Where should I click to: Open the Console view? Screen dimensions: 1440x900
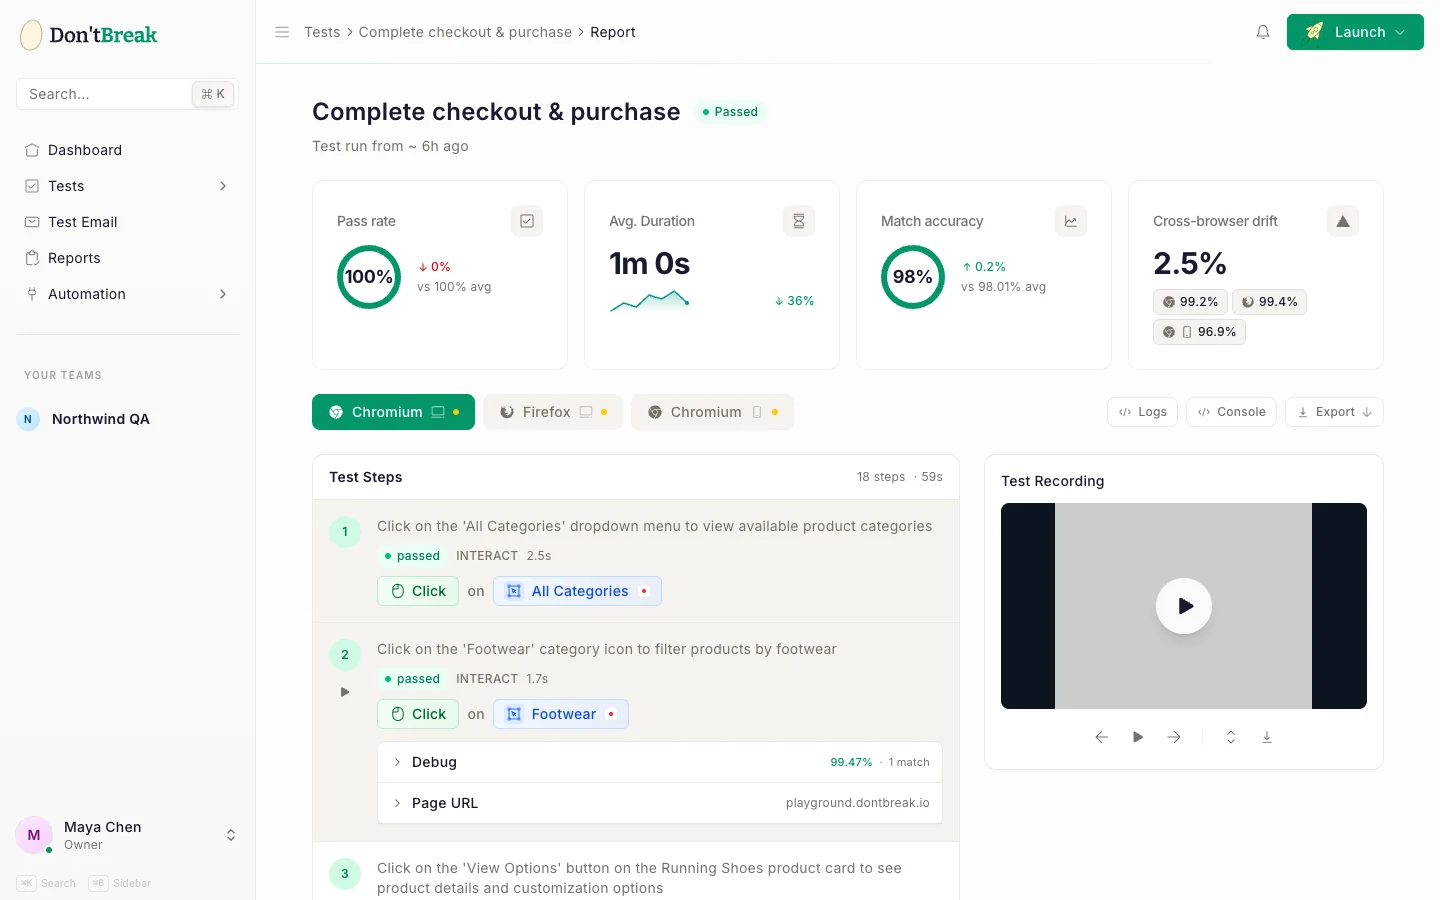1231,412
